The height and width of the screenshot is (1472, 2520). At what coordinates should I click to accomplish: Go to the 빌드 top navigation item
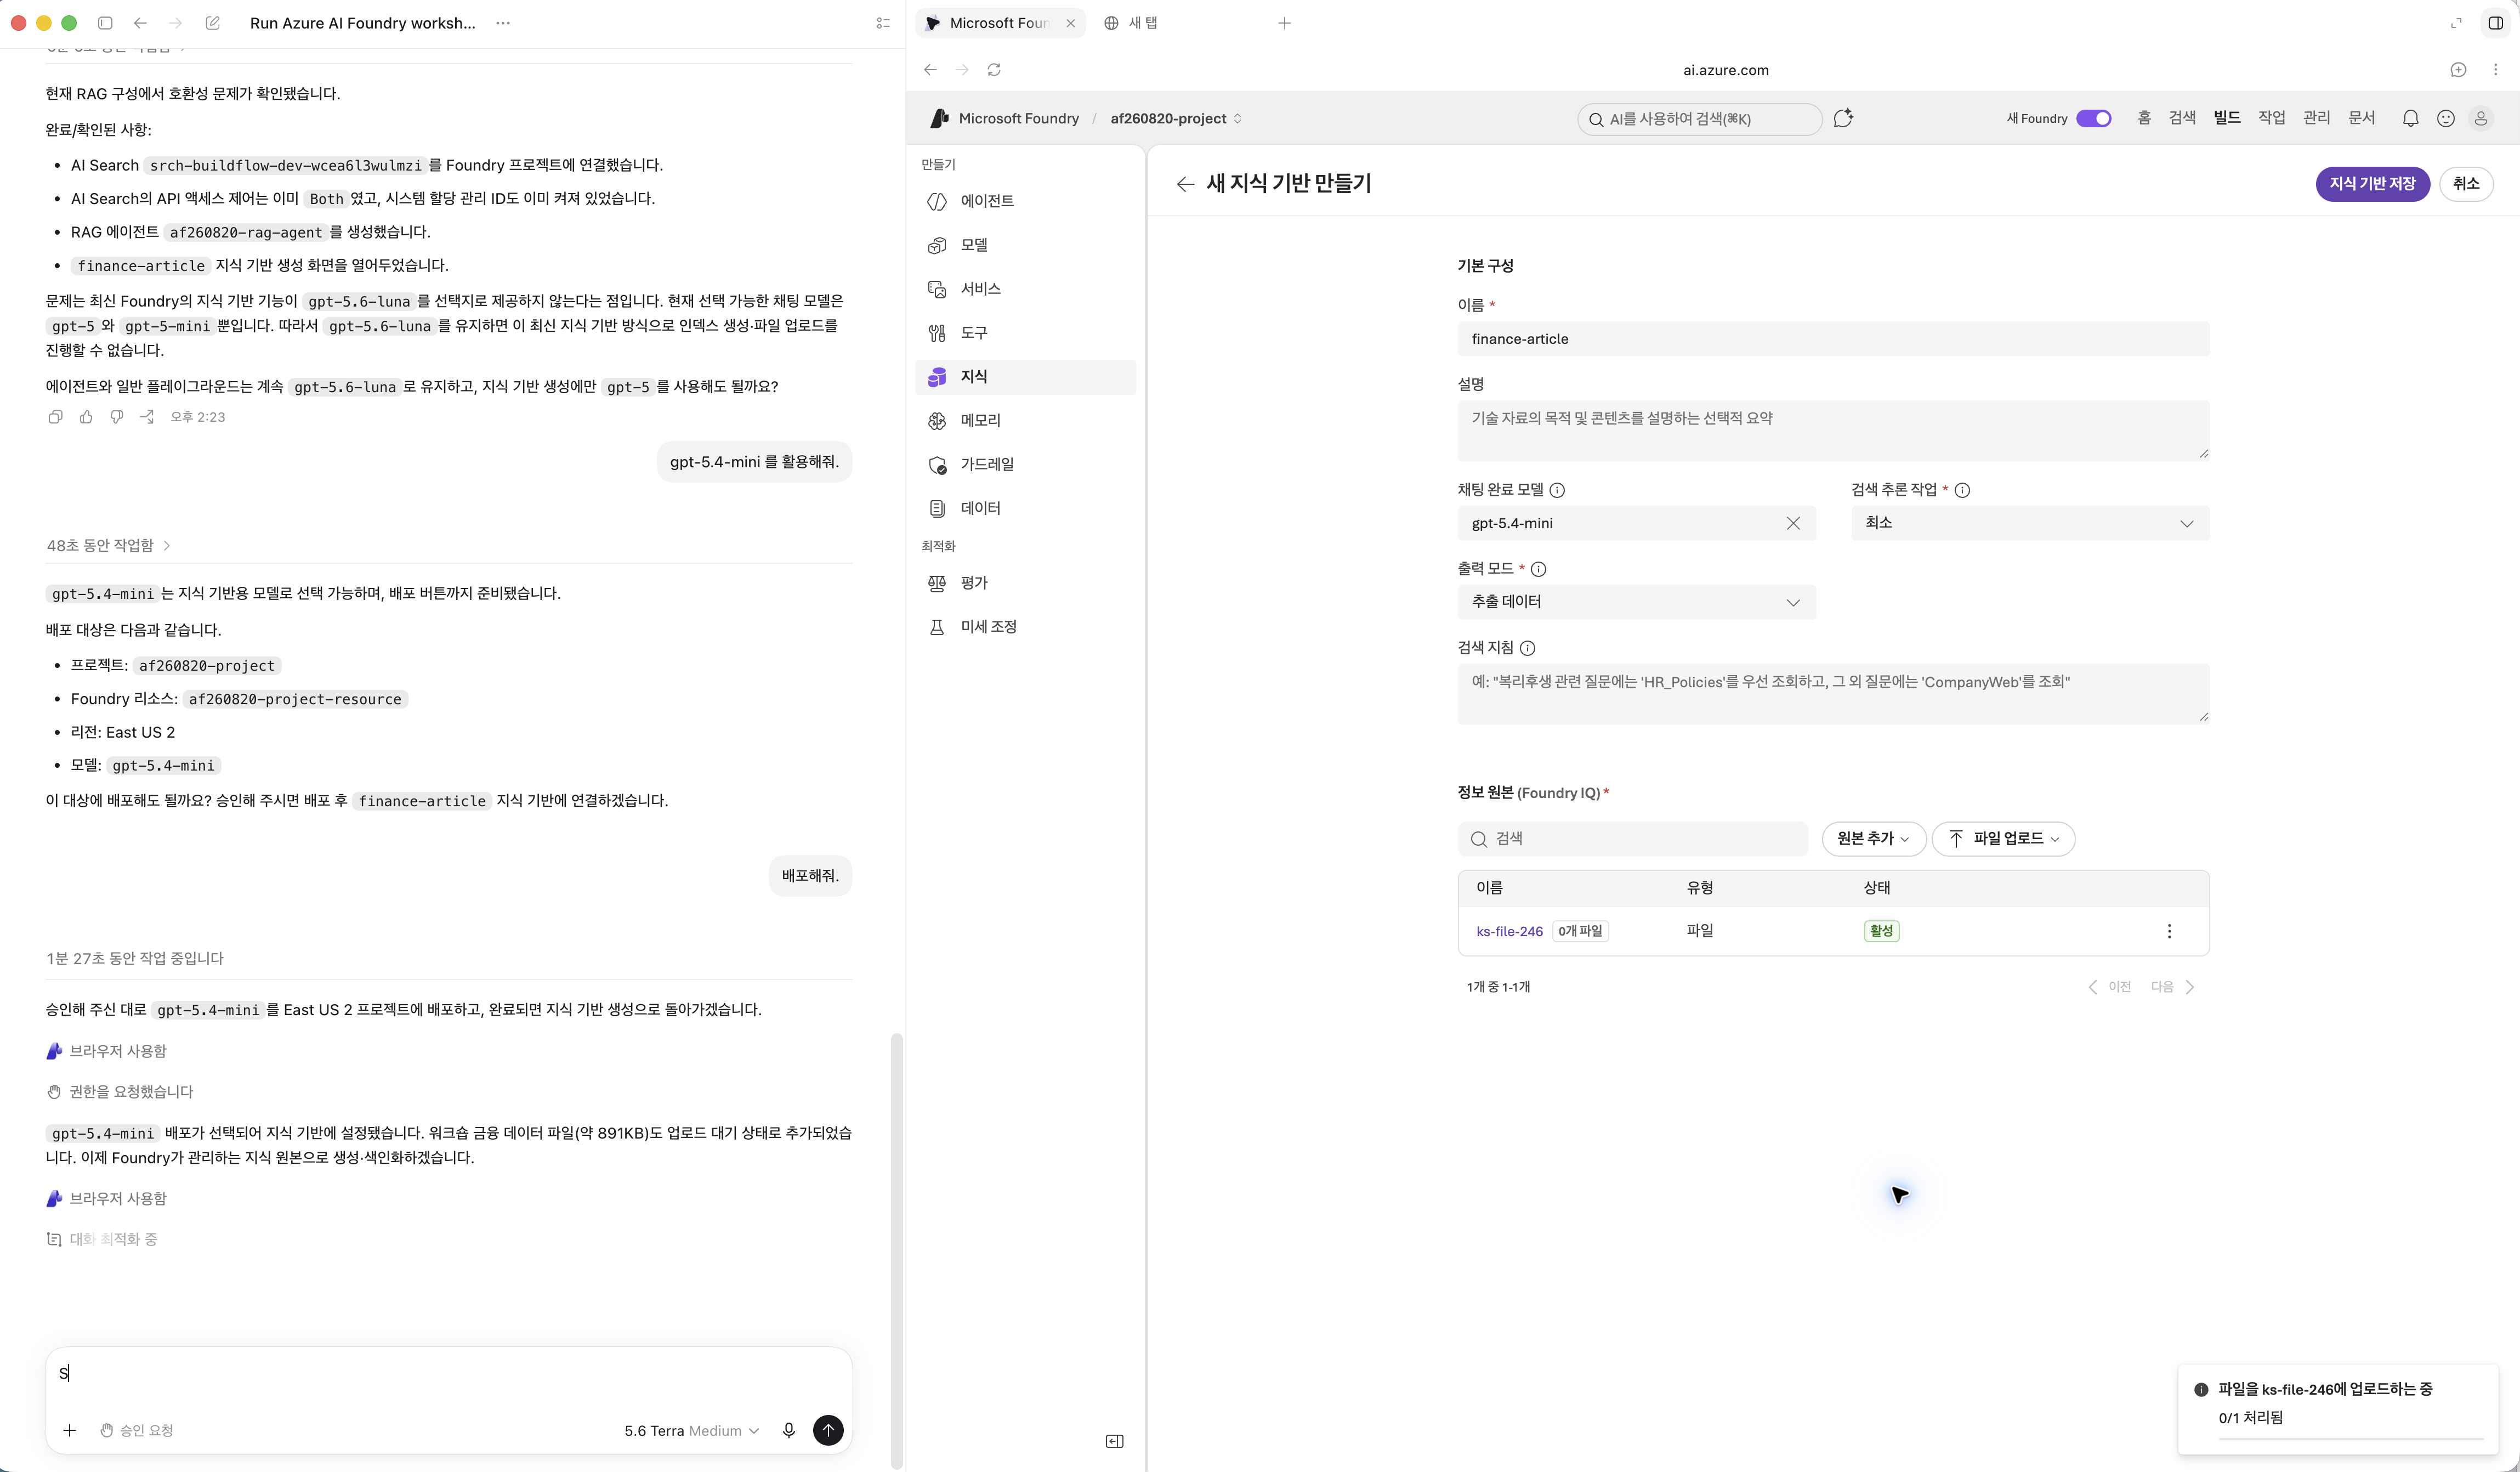click(2227, 118)
